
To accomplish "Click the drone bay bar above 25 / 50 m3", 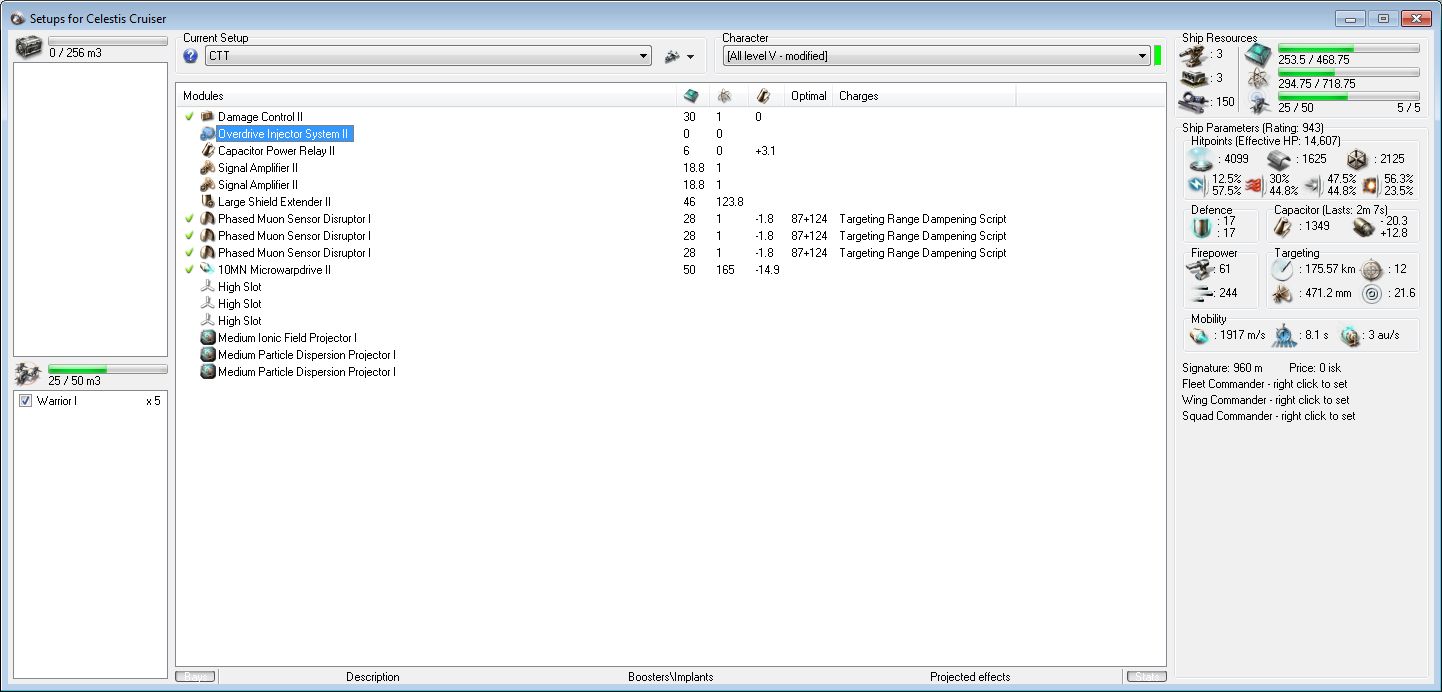I will (108, 370).
